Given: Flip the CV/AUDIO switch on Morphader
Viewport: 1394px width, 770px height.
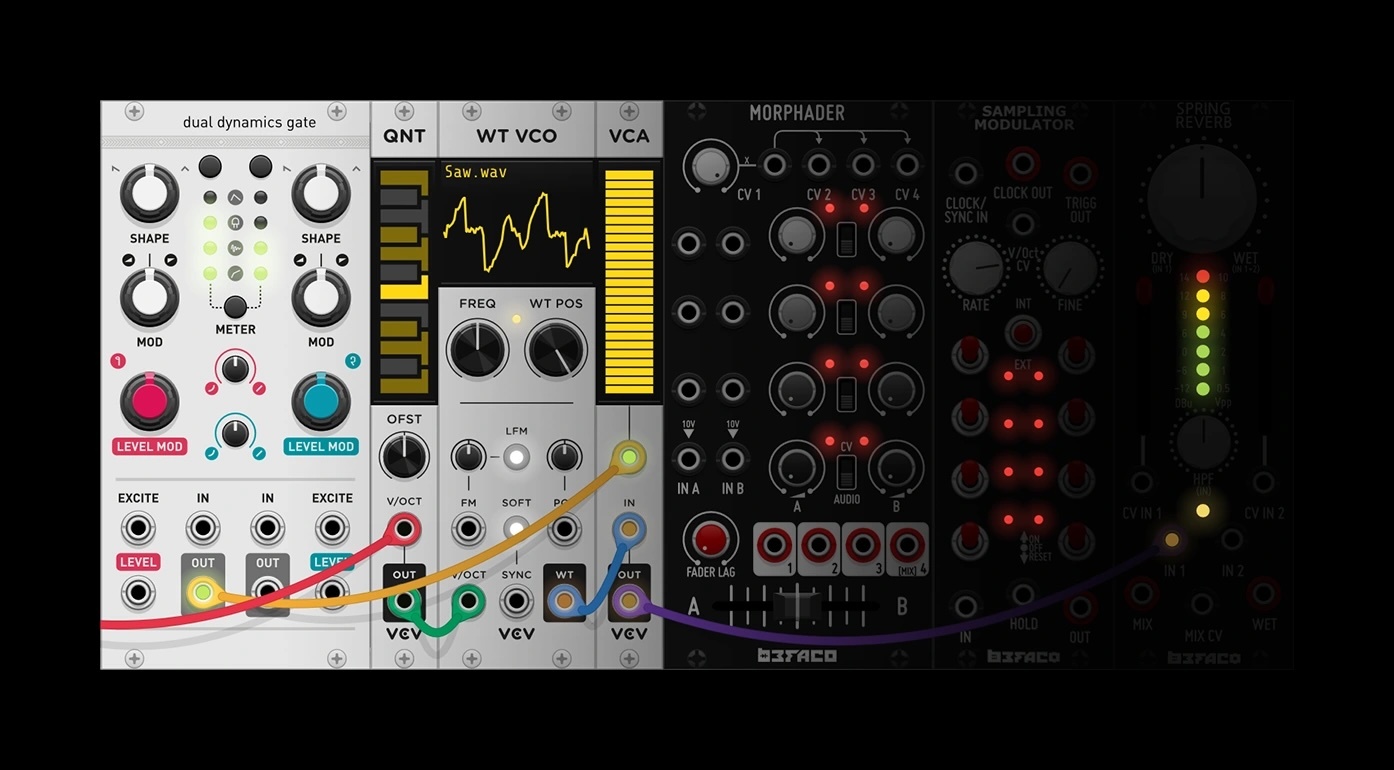Looking at the screenshot, I should pos(846,471).
